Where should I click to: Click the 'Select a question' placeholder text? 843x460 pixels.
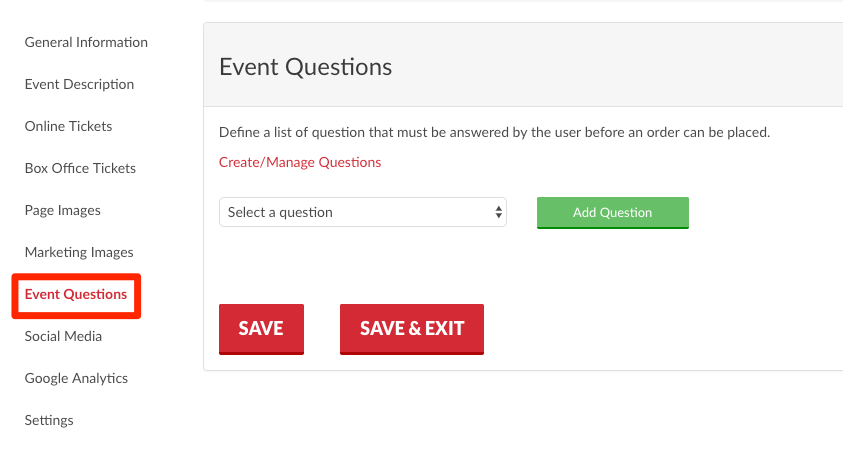pos(280,212)
